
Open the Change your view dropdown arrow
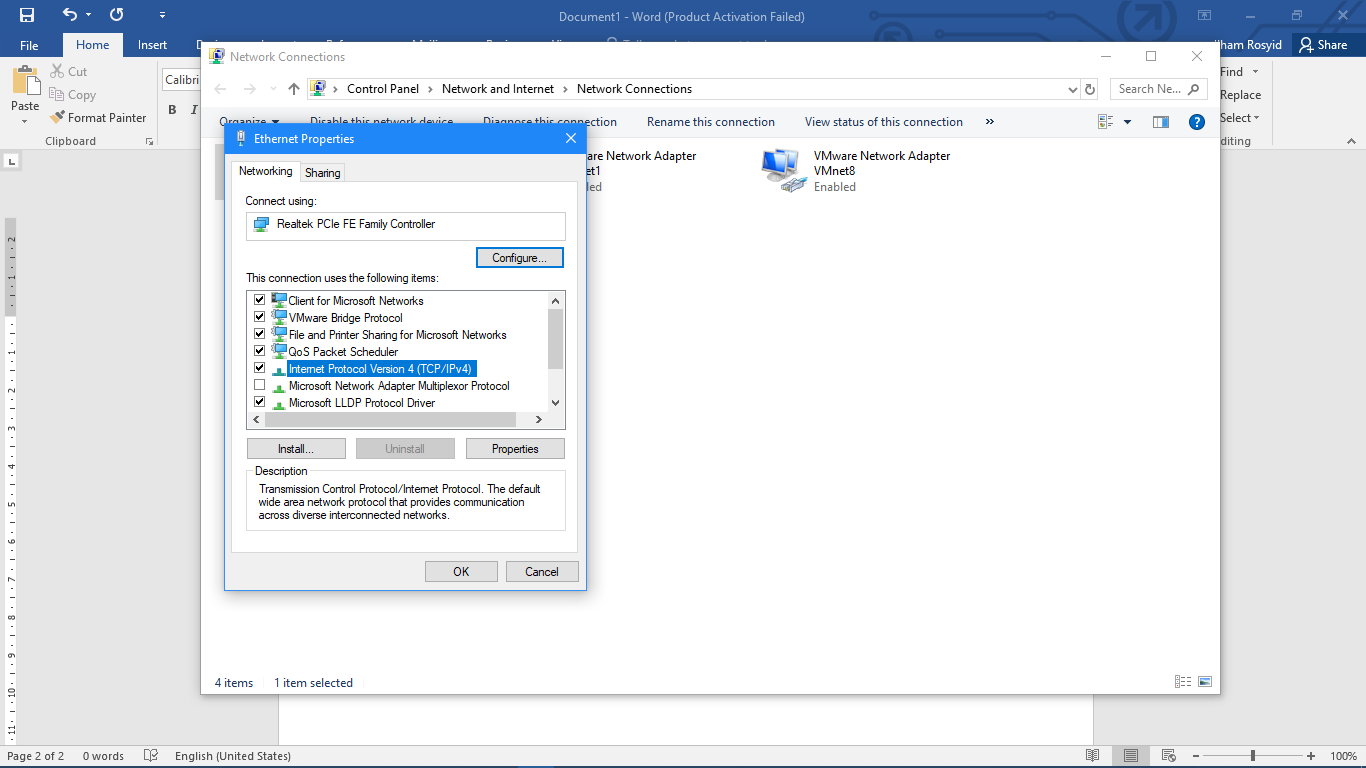(x=1128, y=122)
